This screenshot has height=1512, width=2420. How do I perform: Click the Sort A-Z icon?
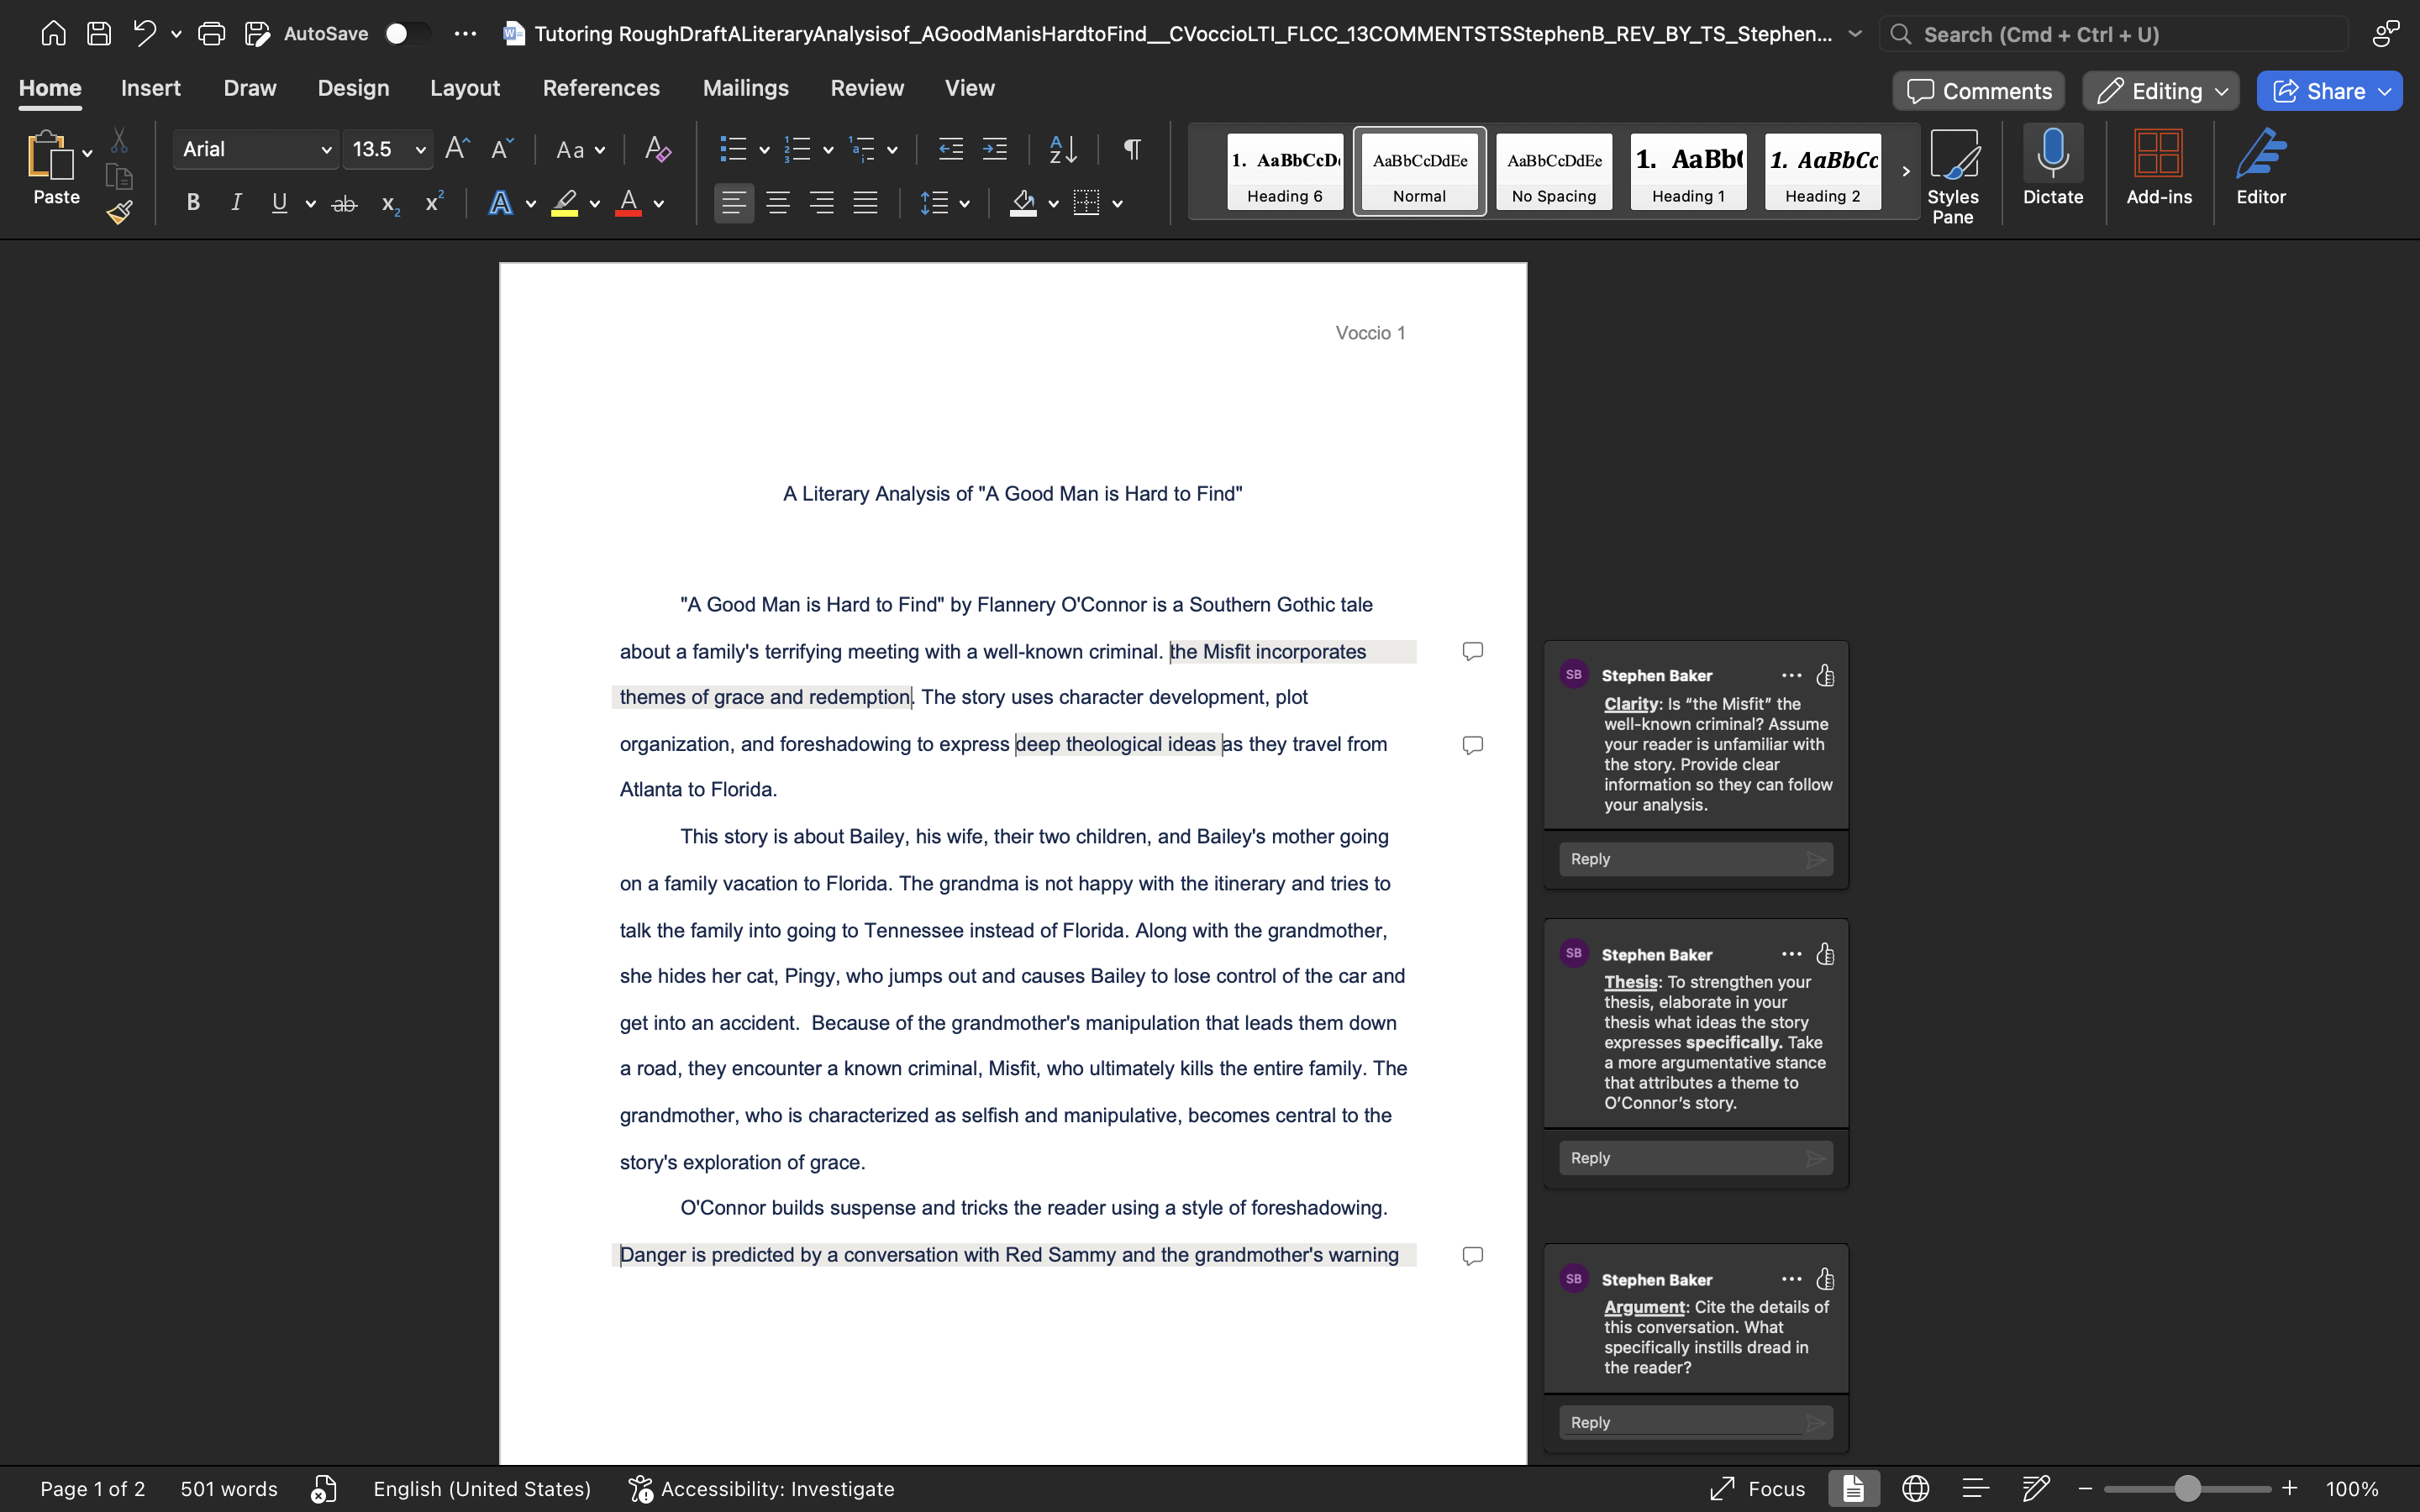(x=1062, y=150)
